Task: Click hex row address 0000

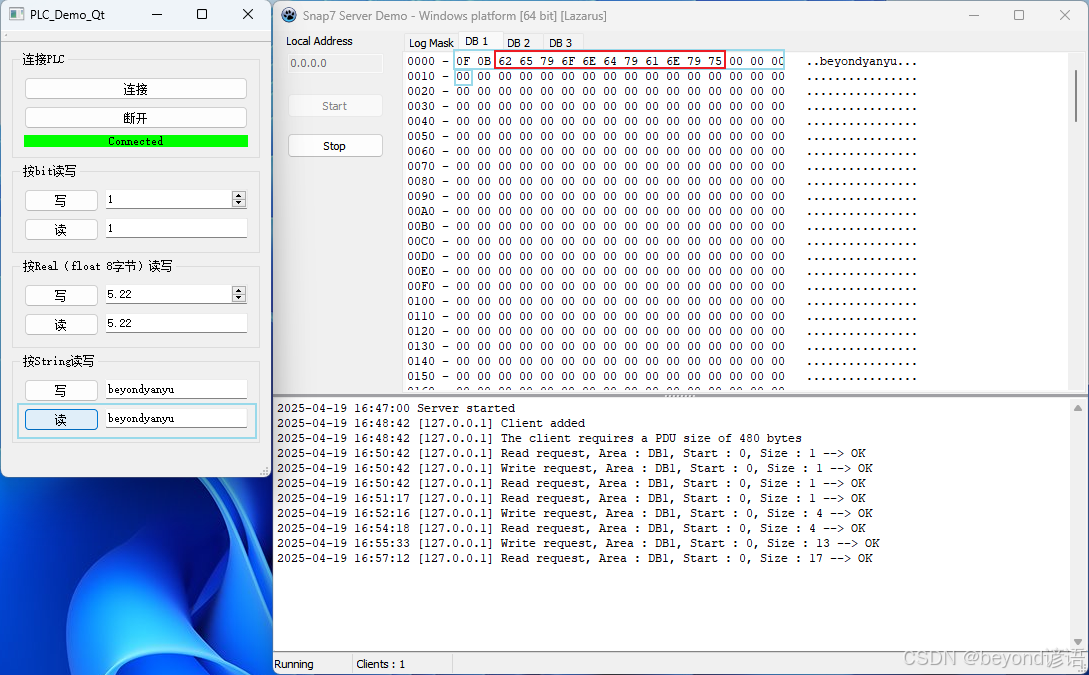Action: (x=421, y=61)
